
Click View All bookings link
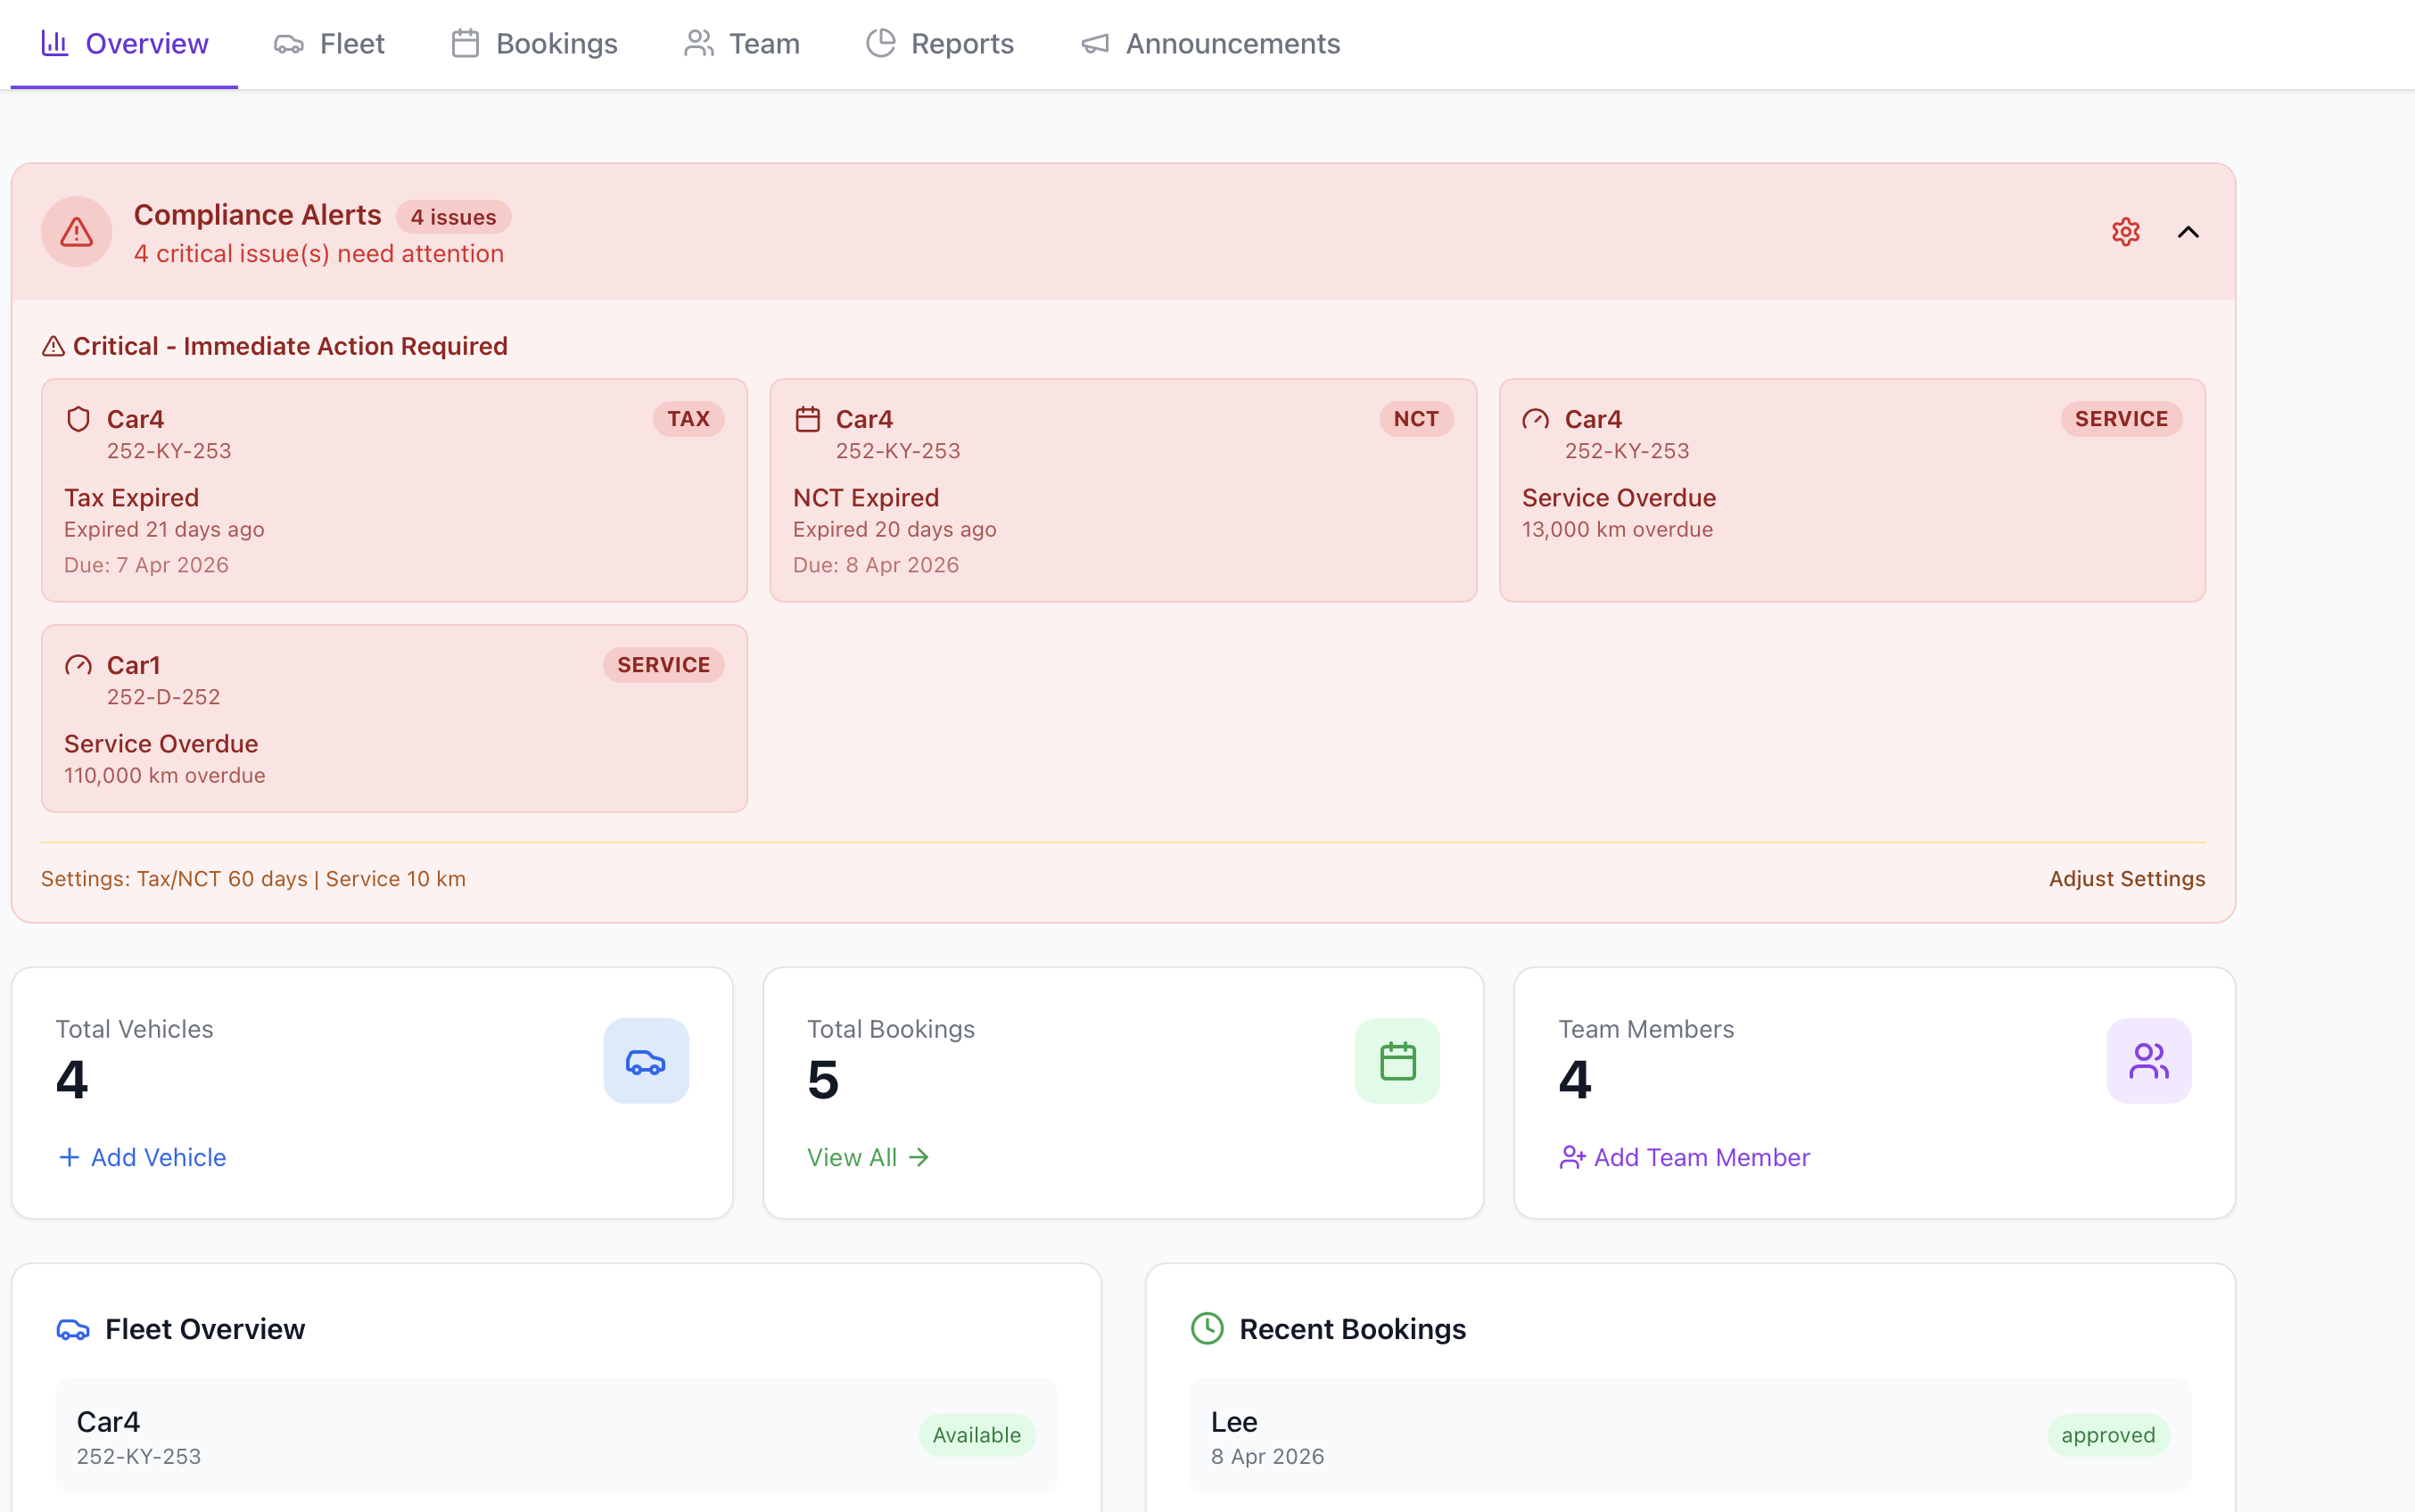coord(868,1157)
